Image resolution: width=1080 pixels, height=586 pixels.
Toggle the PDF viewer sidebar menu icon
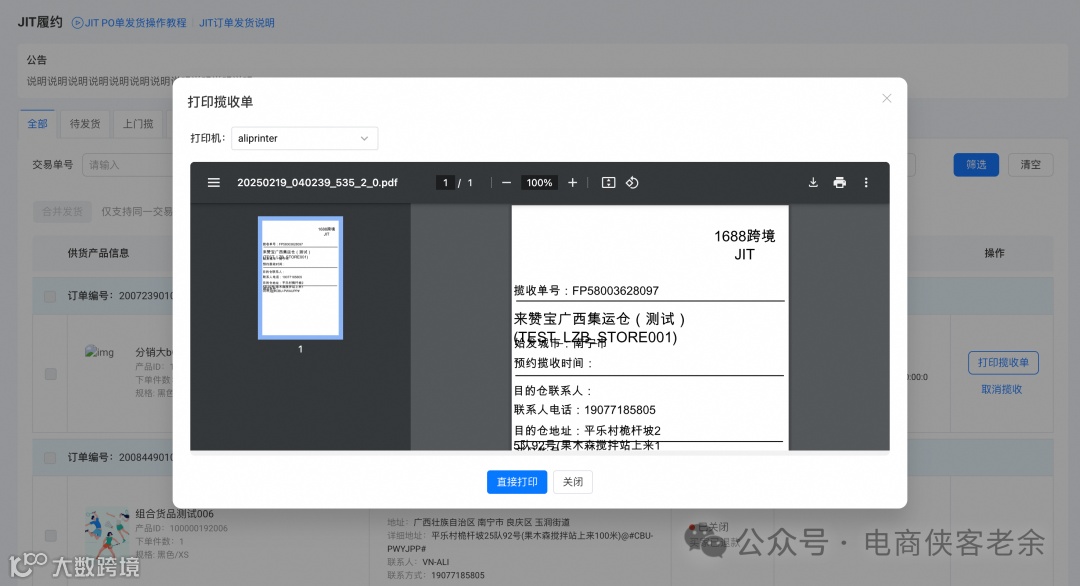214,182
